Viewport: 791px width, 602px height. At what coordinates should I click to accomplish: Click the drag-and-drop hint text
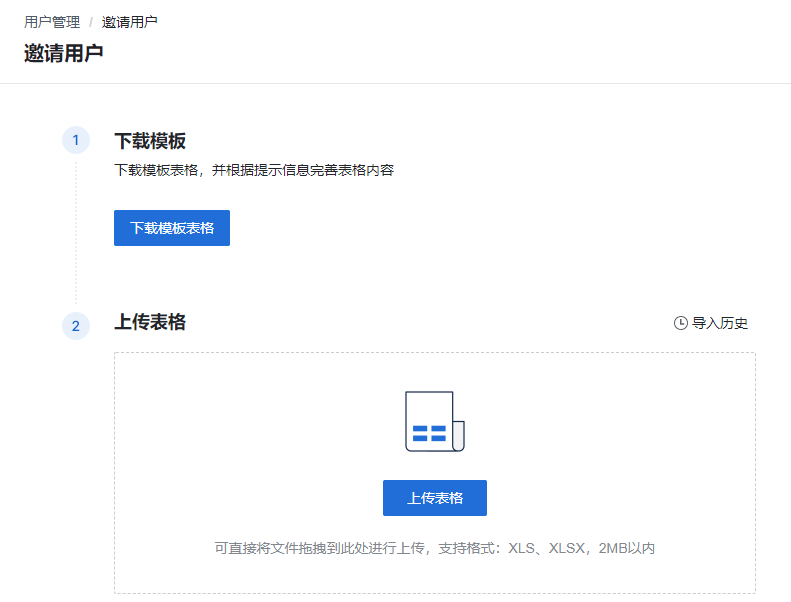click(360, 548)
